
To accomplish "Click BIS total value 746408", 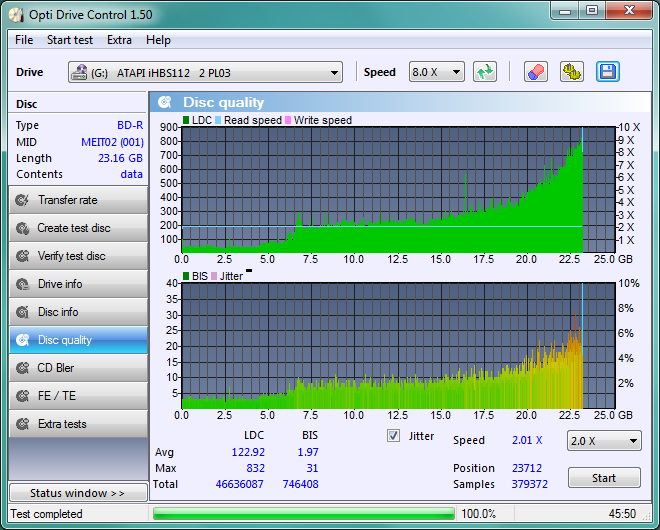I will click(x=300, y=484).
